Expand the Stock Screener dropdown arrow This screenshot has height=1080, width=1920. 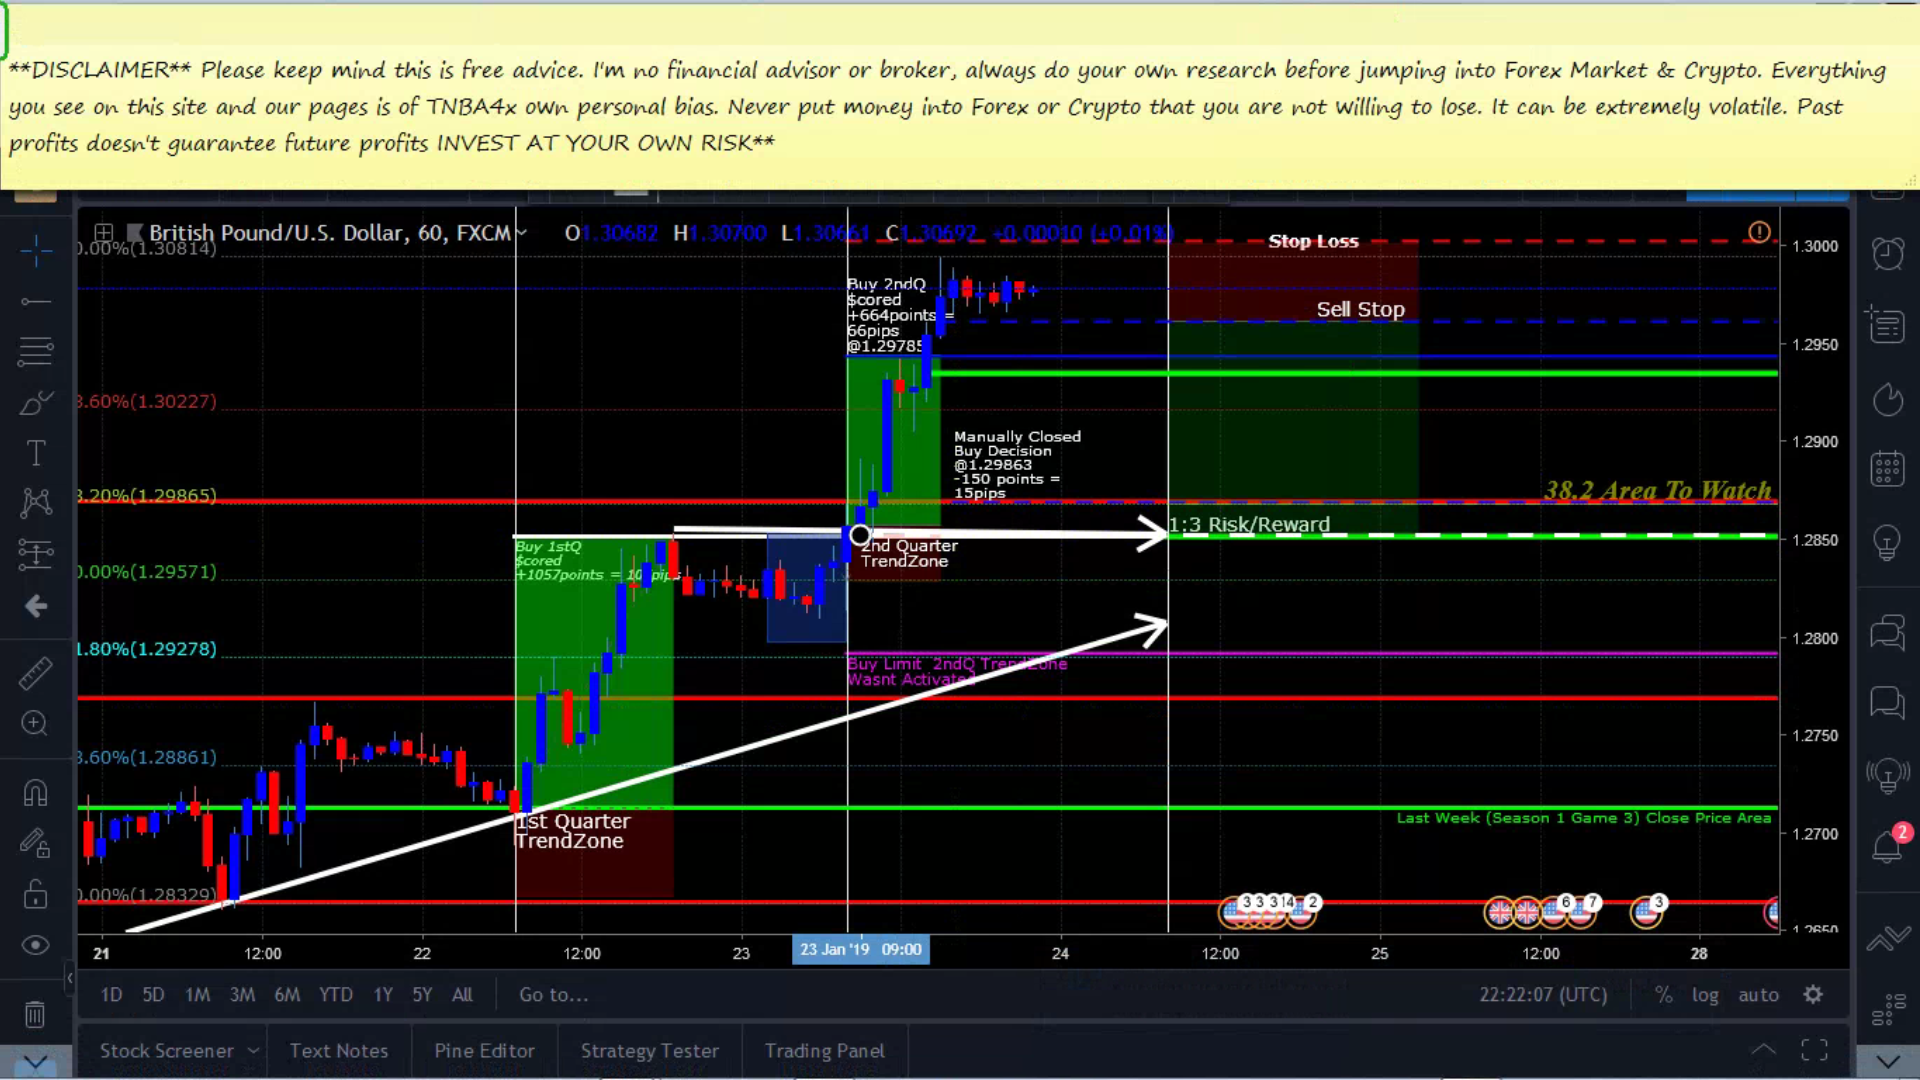(x=253, y=1051)
